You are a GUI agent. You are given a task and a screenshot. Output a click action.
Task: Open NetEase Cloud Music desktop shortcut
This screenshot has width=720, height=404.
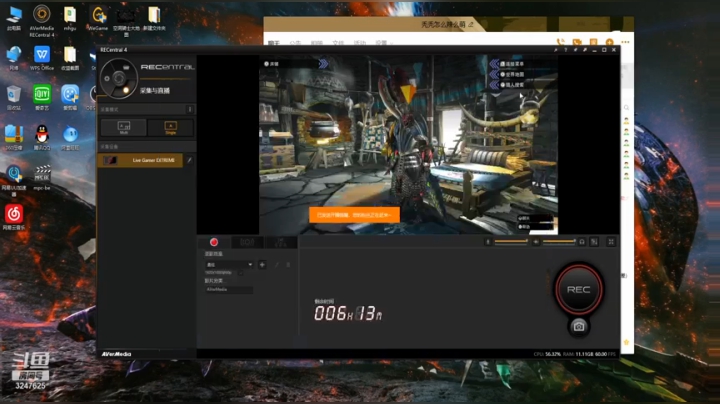pyautogui.click(x=14, y=217)
